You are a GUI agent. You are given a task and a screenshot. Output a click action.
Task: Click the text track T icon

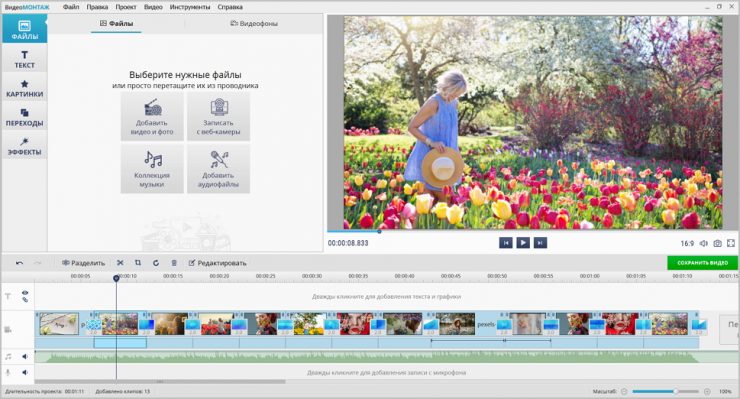coord(8,297)
